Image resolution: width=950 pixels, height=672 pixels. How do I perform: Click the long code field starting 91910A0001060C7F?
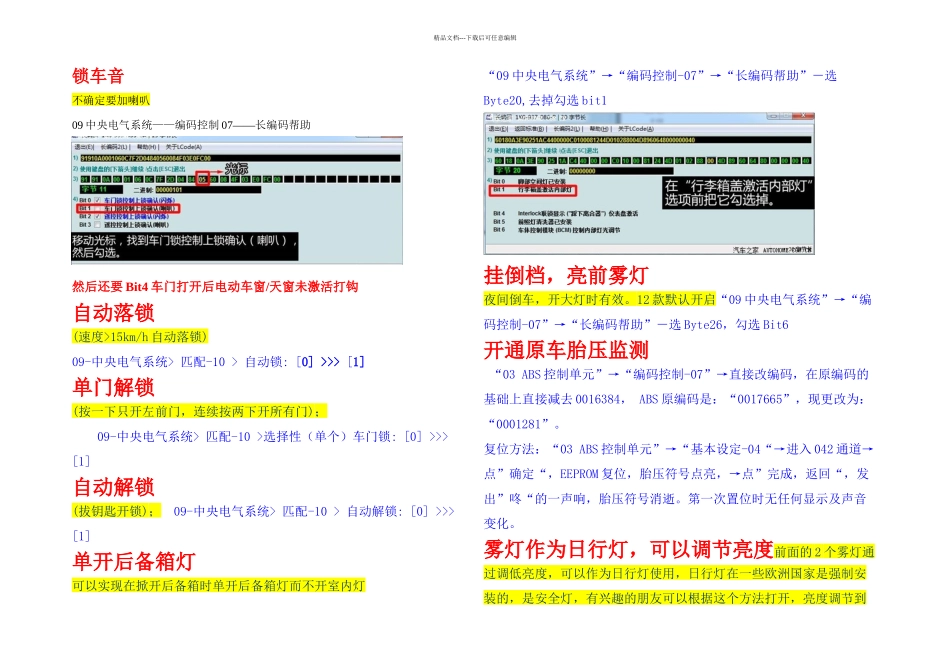coord(241,158)
